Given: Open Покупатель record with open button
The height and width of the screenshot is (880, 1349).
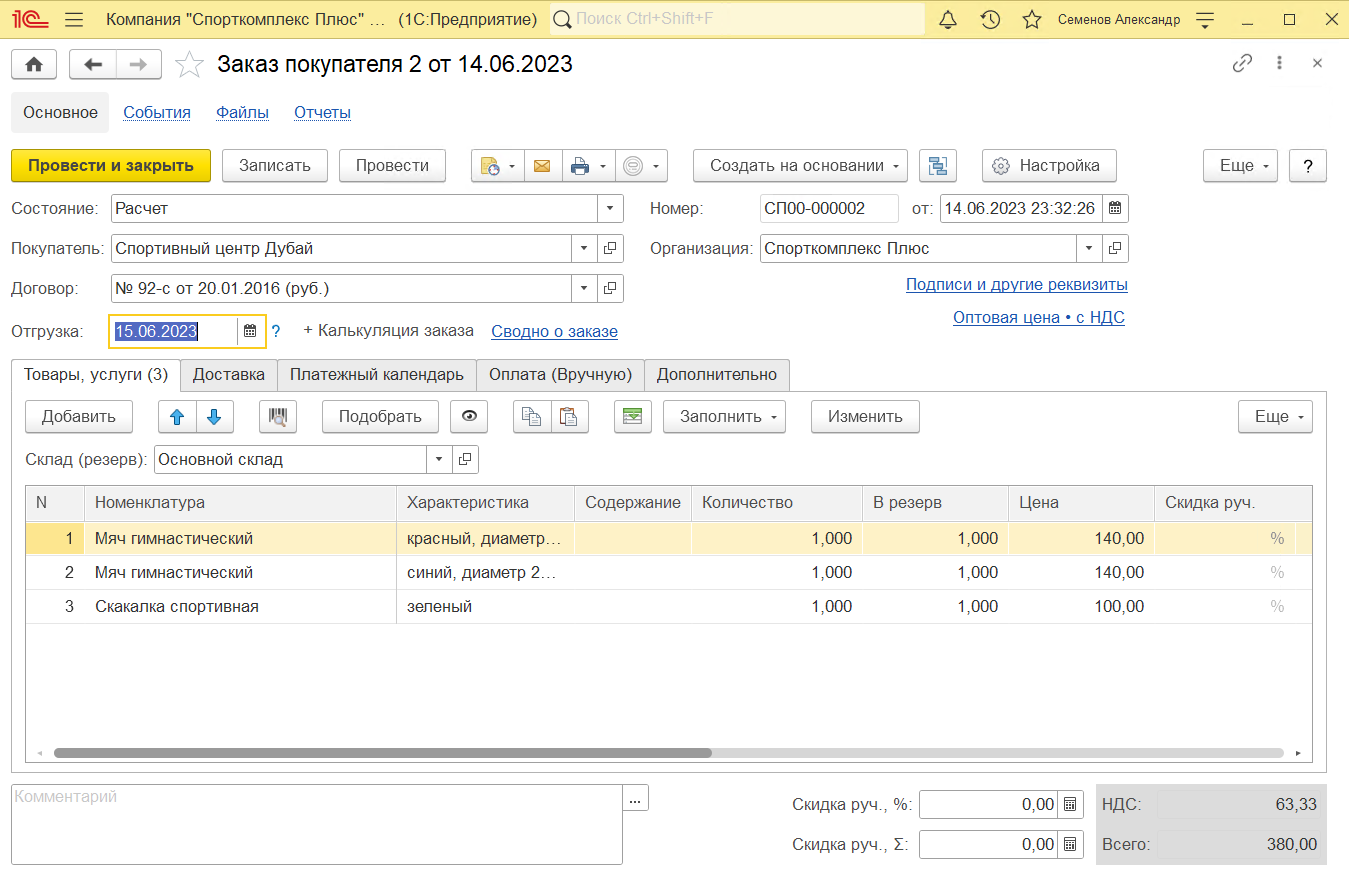Looking at the screenshot, I should point(611,249).
